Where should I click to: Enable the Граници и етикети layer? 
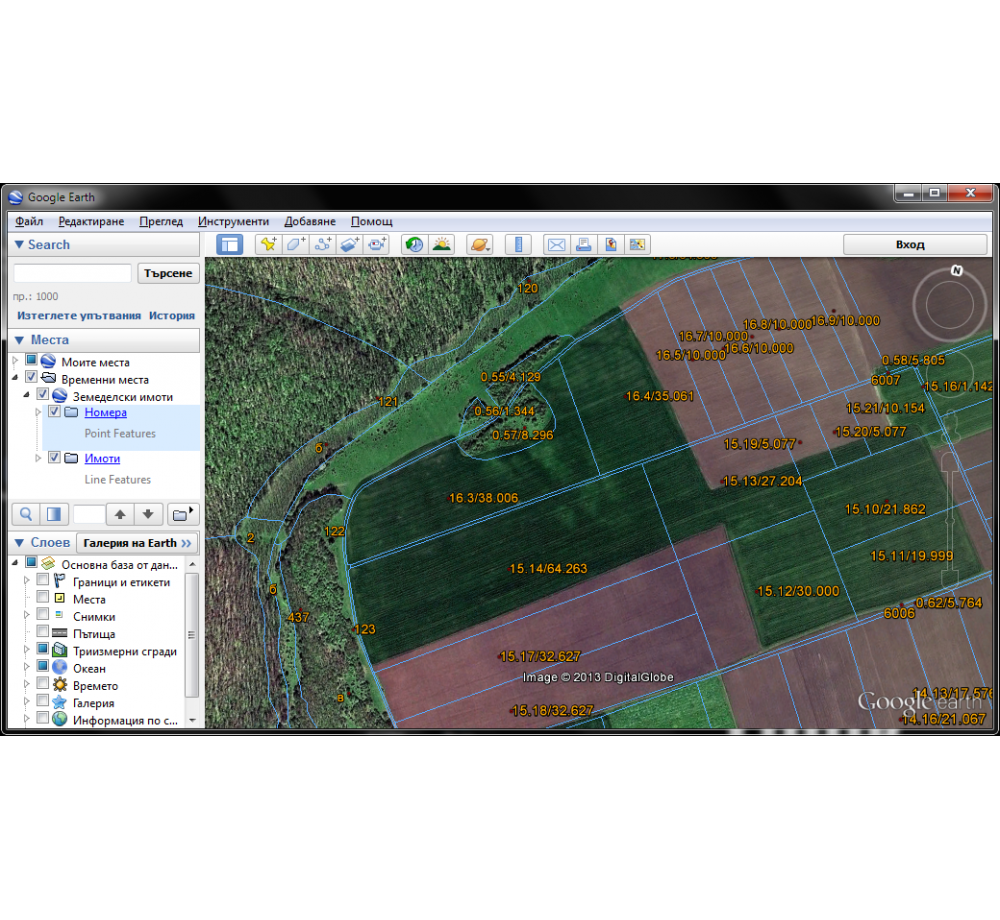click(x=43, y=580)
